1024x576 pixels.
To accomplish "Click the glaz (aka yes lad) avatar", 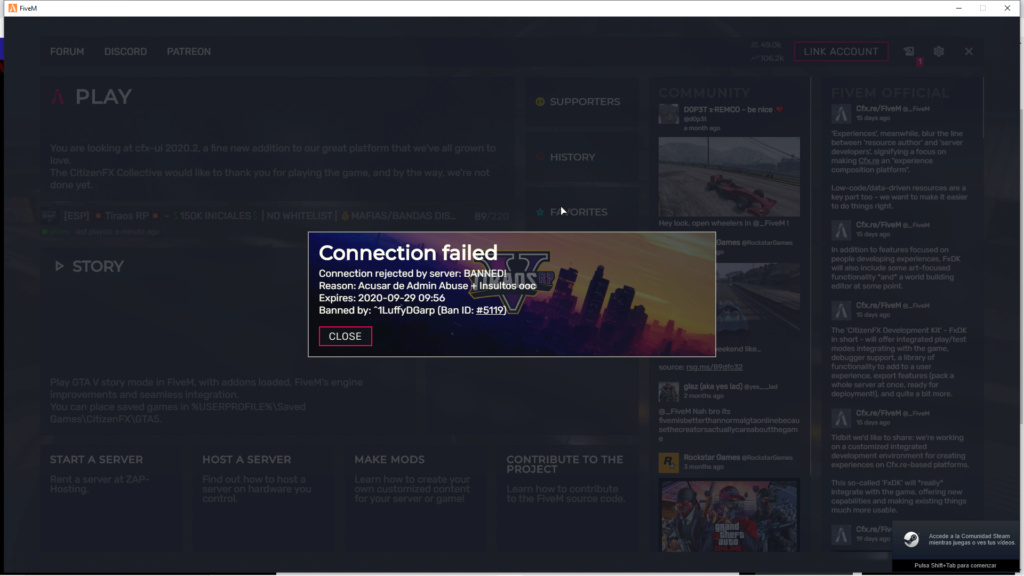I will pyautogui.click(x=668, y=392).
